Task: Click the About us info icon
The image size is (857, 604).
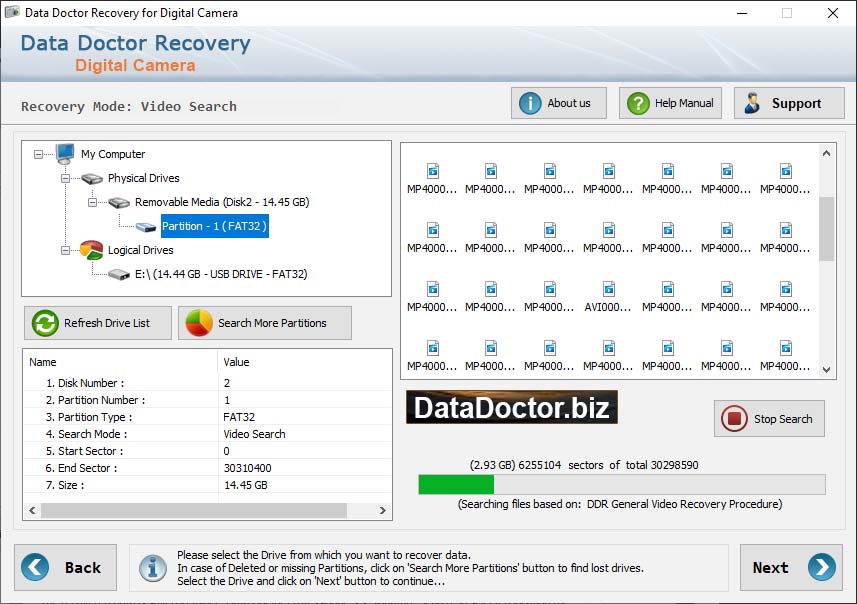Action: pyautogui.click(x=530, y=103)
